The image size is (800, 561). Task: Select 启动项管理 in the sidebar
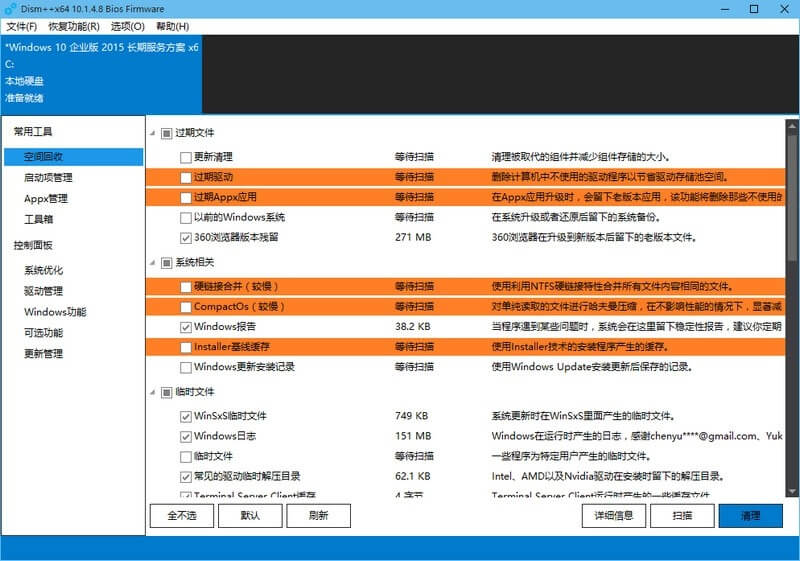click(48, 177)
